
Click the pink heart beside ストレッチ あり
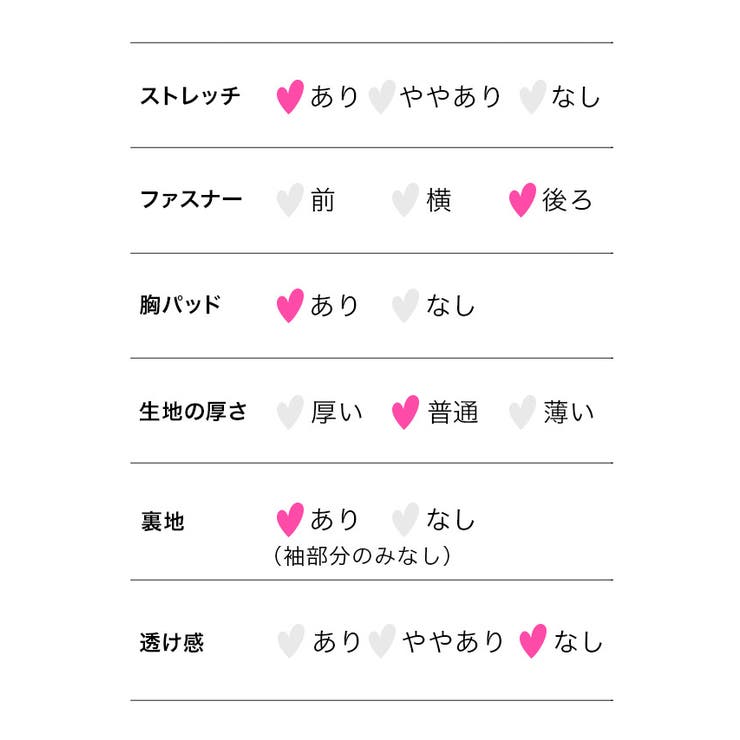pyautogui.click(x=289, y=97)
